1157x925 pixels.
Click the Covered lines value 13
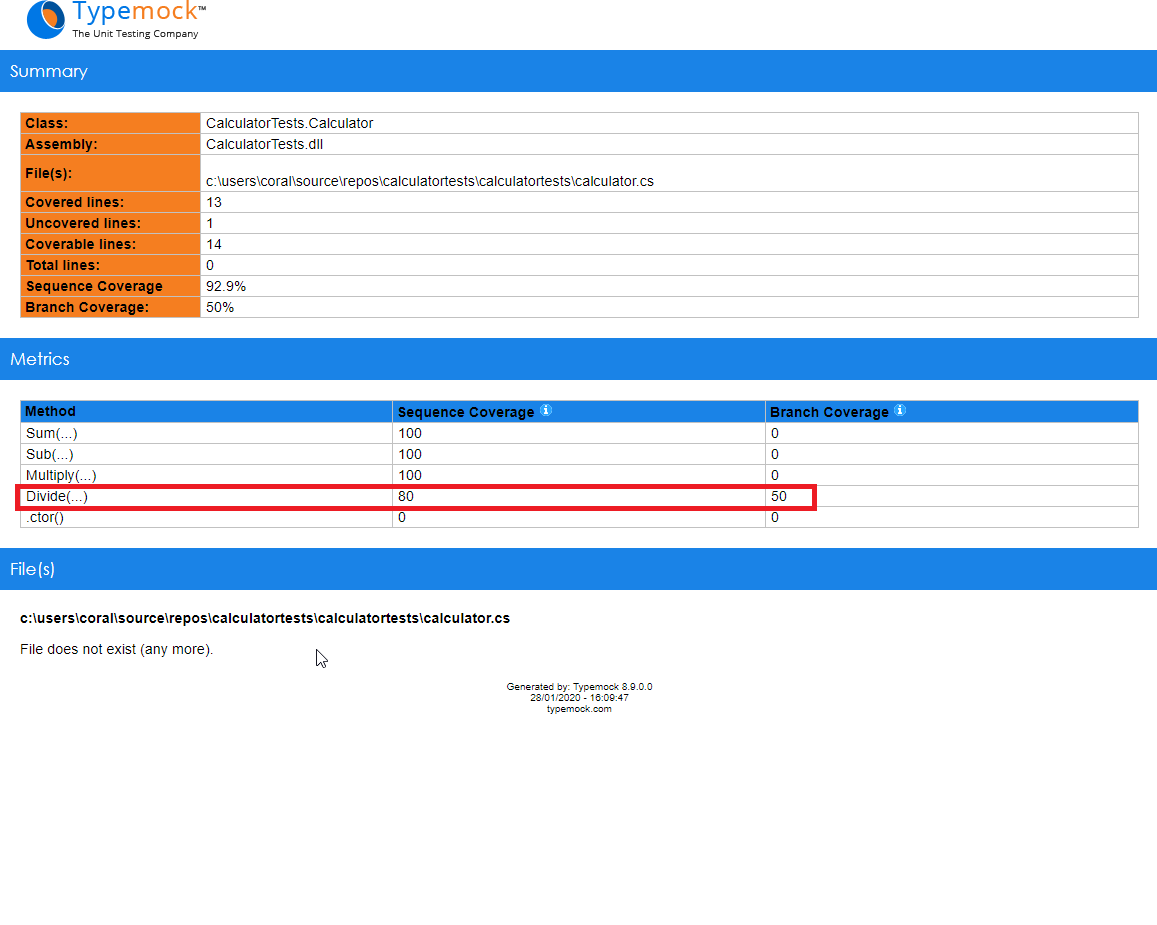(x=214, y=202)
